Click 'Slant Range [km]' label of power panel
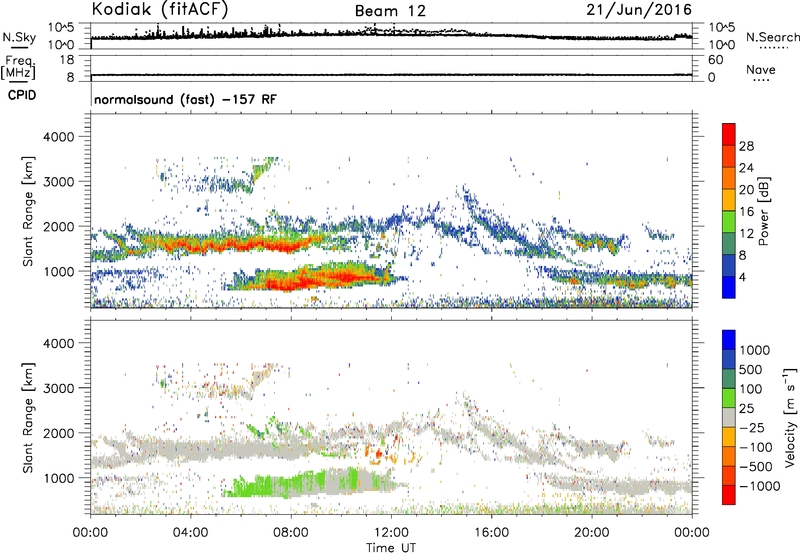Screen dimensions: 800x554 pos(28,212)
